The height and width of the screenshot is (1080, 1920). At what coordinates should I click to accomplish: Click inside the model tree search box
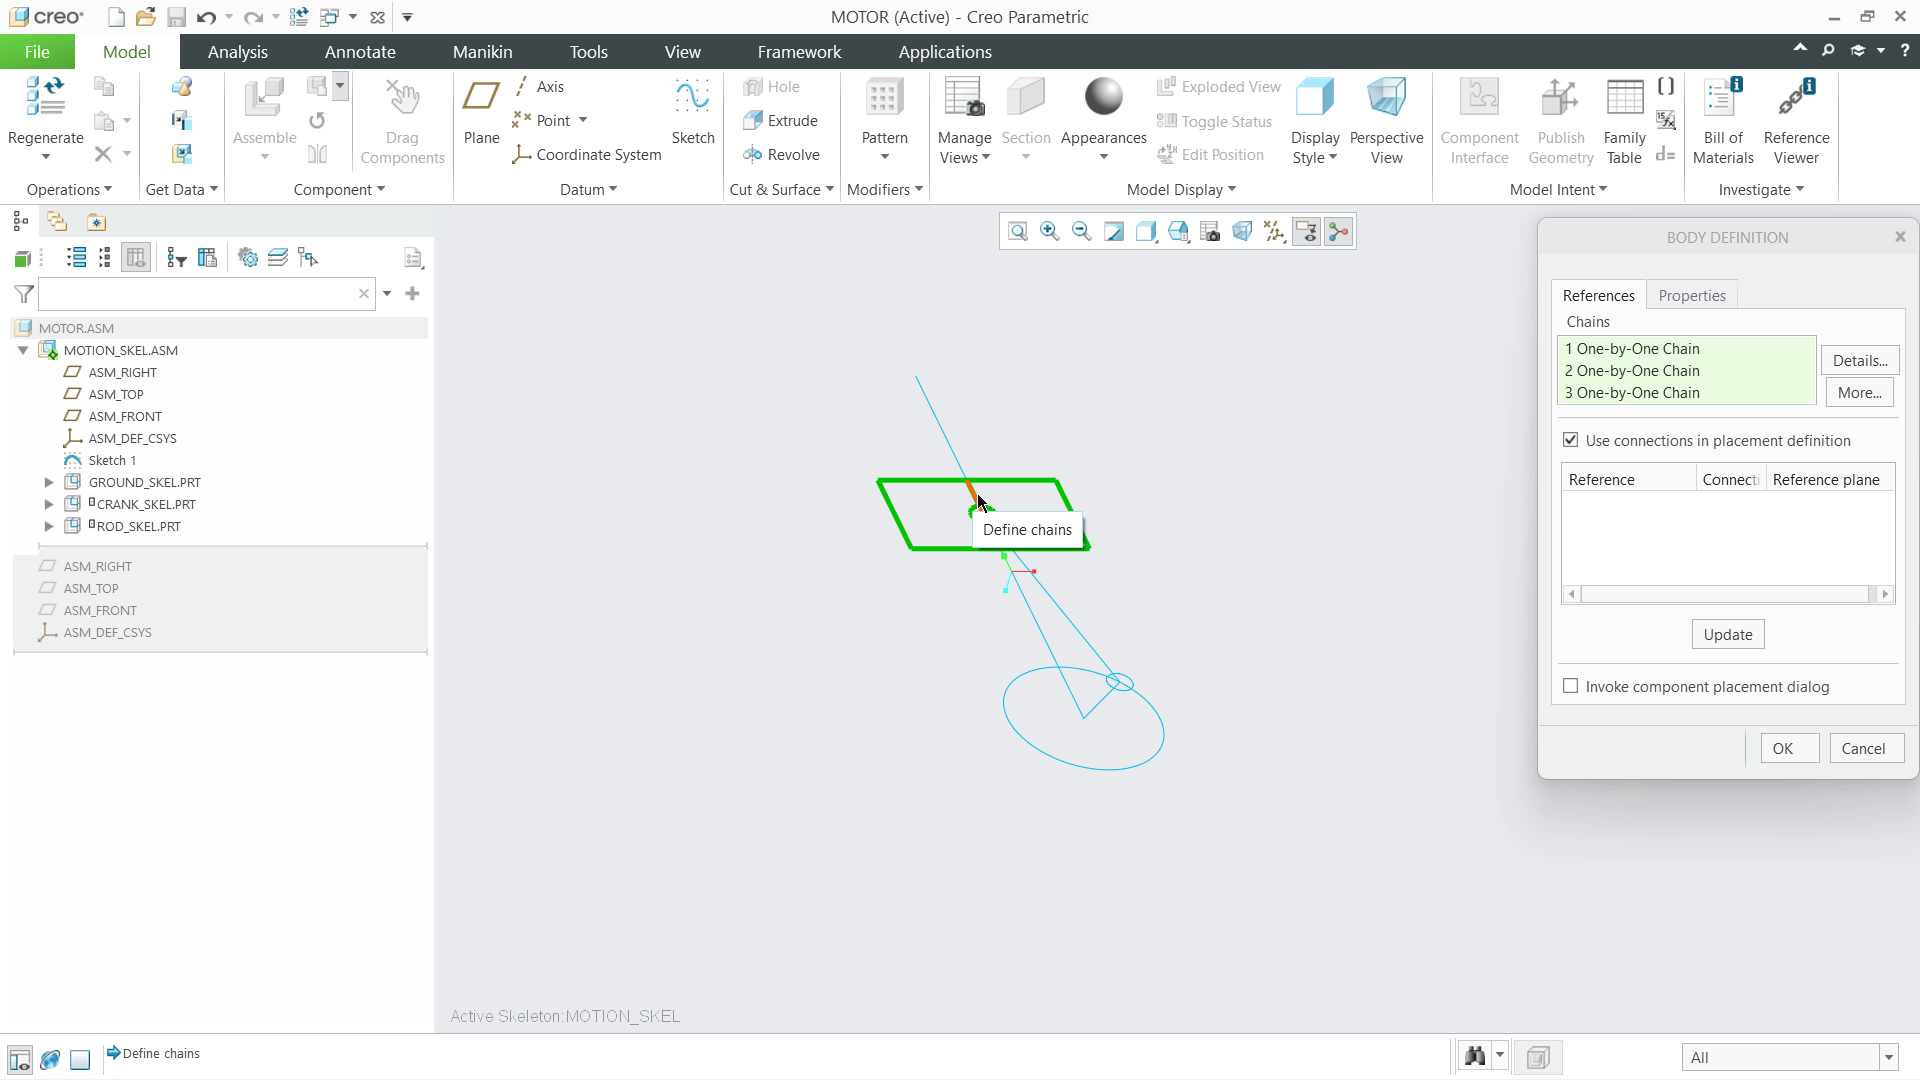click(x=200, y=293)
